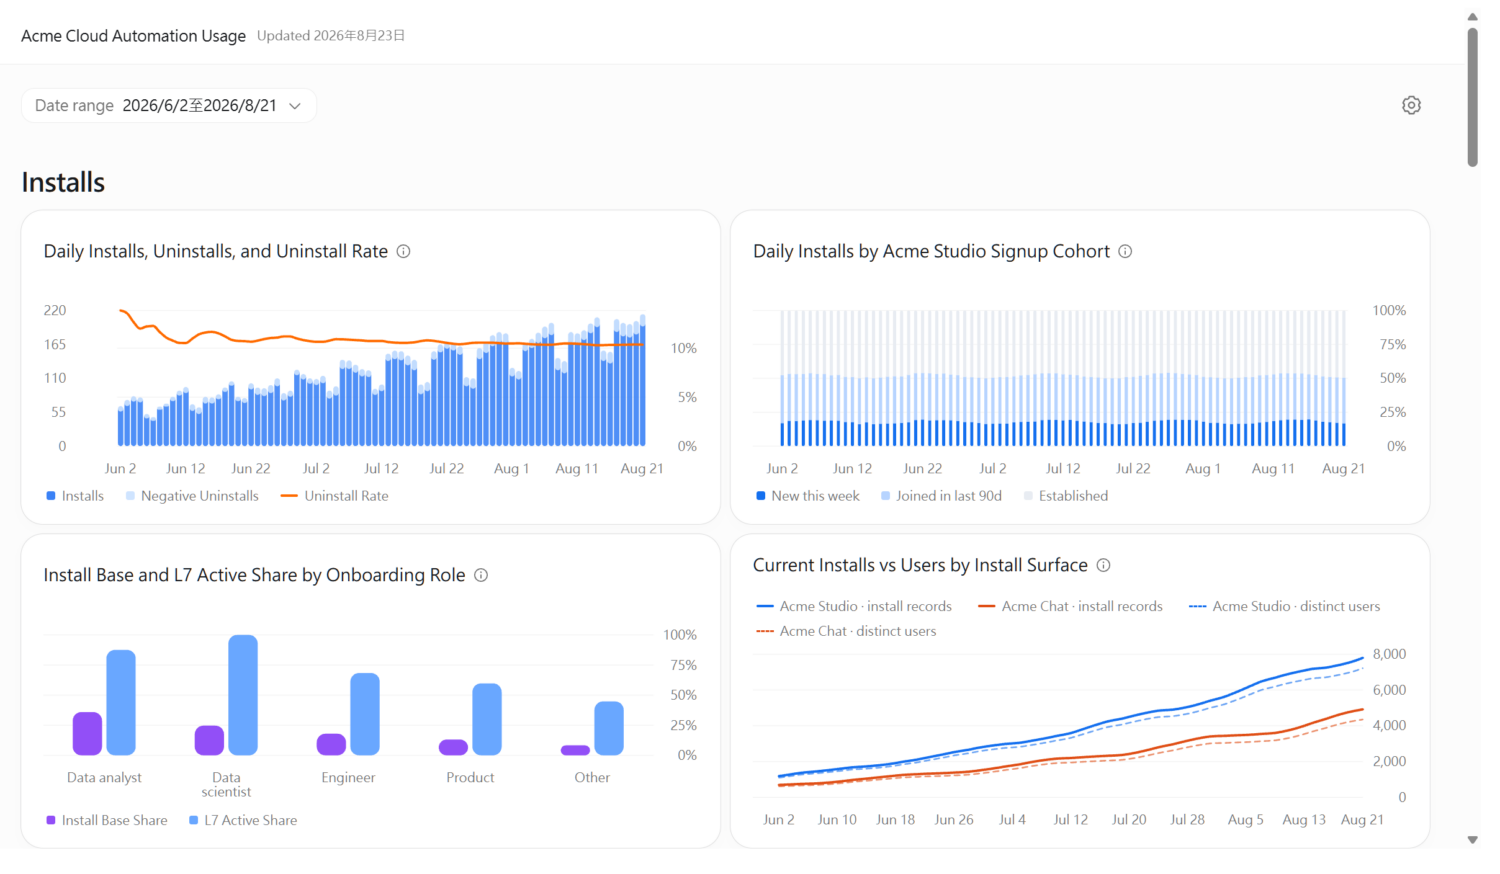Click the vertical scrollbar thumb

(1472, 97)
